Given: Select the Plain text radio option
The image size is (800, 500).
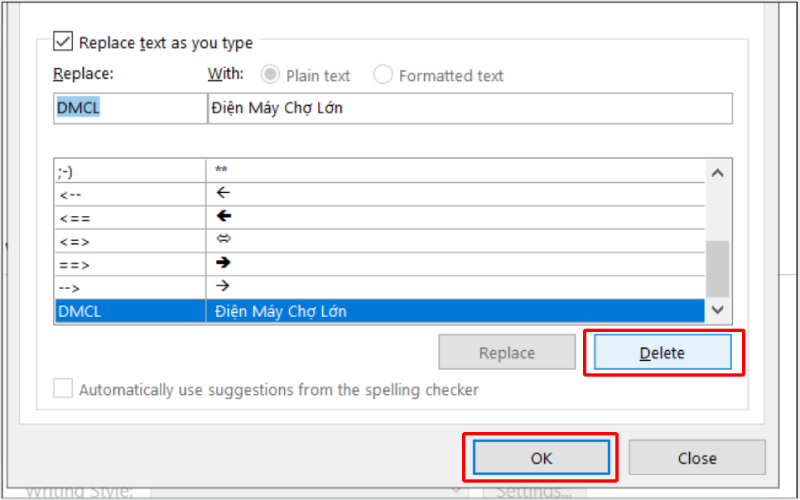Looking at the screenshot, I should (x=270, y=75).
